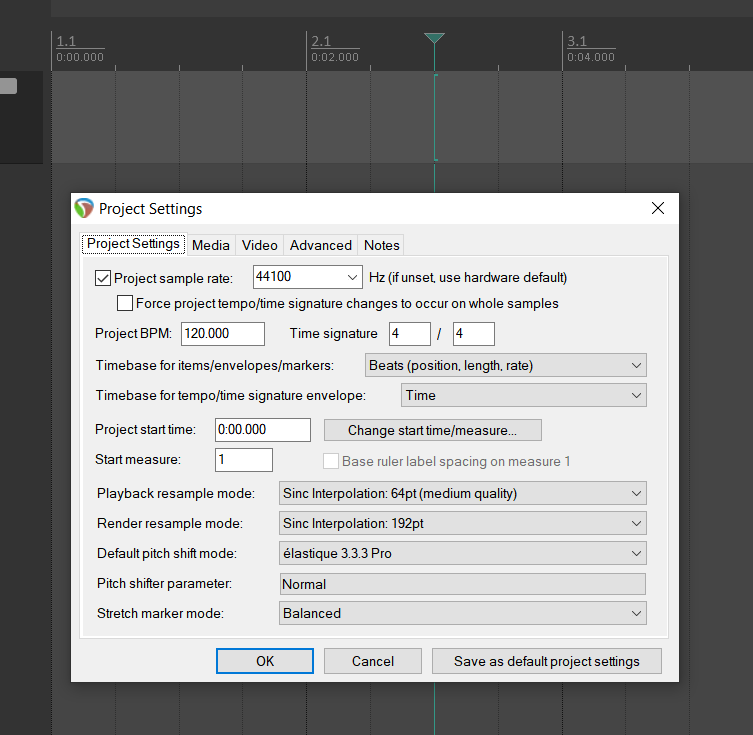Click Change start time/measure button

(433, 430)
